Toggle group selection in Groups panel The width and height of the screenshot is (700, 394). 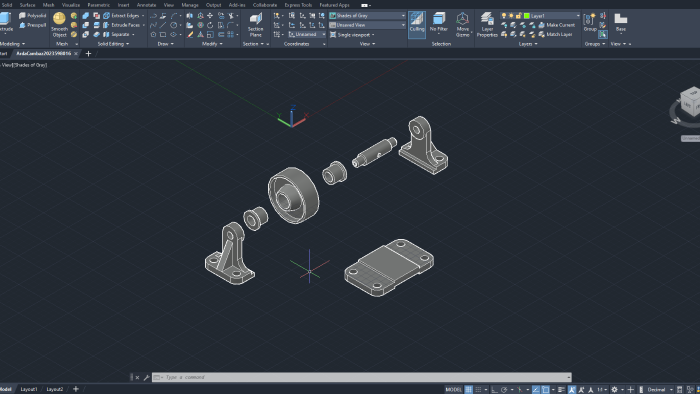point(603,34)
